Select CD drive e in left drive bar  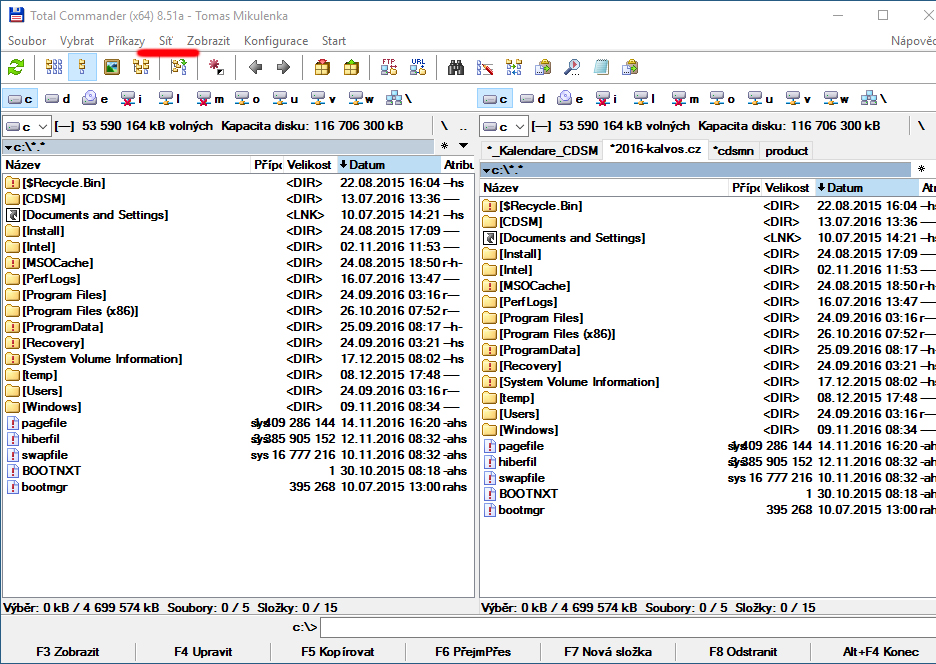pyautogui.click(x=96, y=99)
